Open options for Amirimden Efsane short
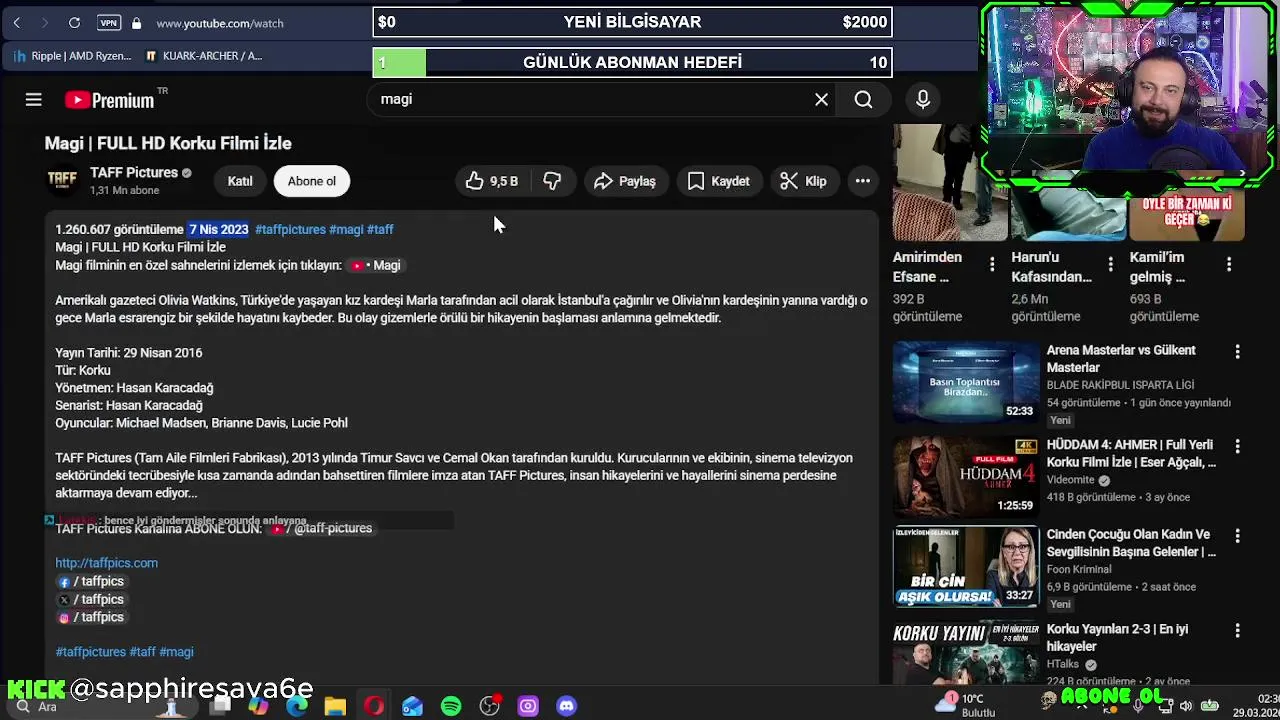The width and height of the screenshot is (1280, 720). [x=992, y=264]
